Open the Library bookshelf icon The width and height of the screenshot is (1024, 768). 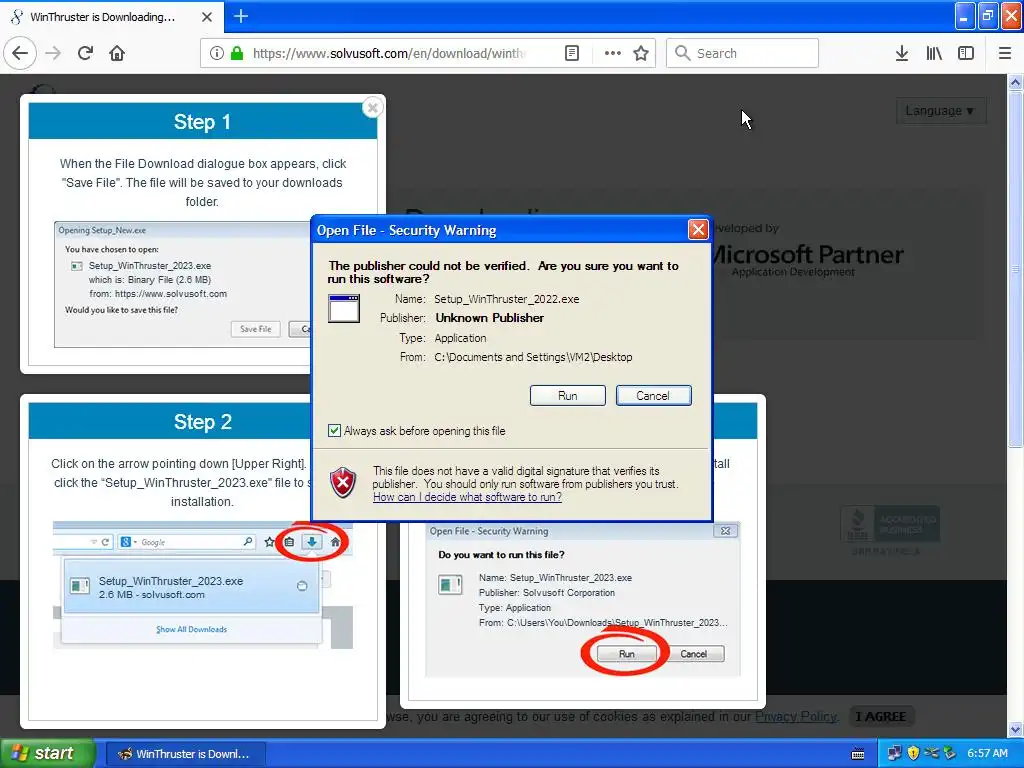pos(934,53)
